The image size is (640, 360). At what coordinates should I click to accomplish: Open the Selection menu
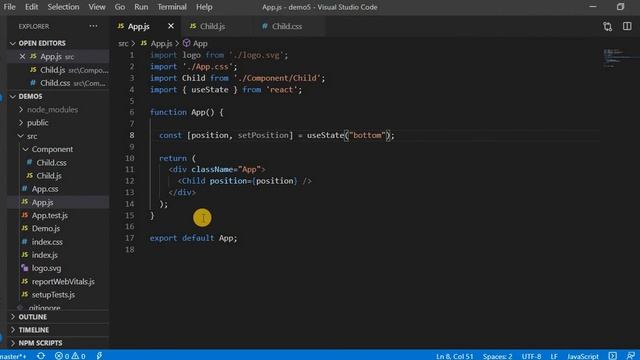(x=63, y=7)
